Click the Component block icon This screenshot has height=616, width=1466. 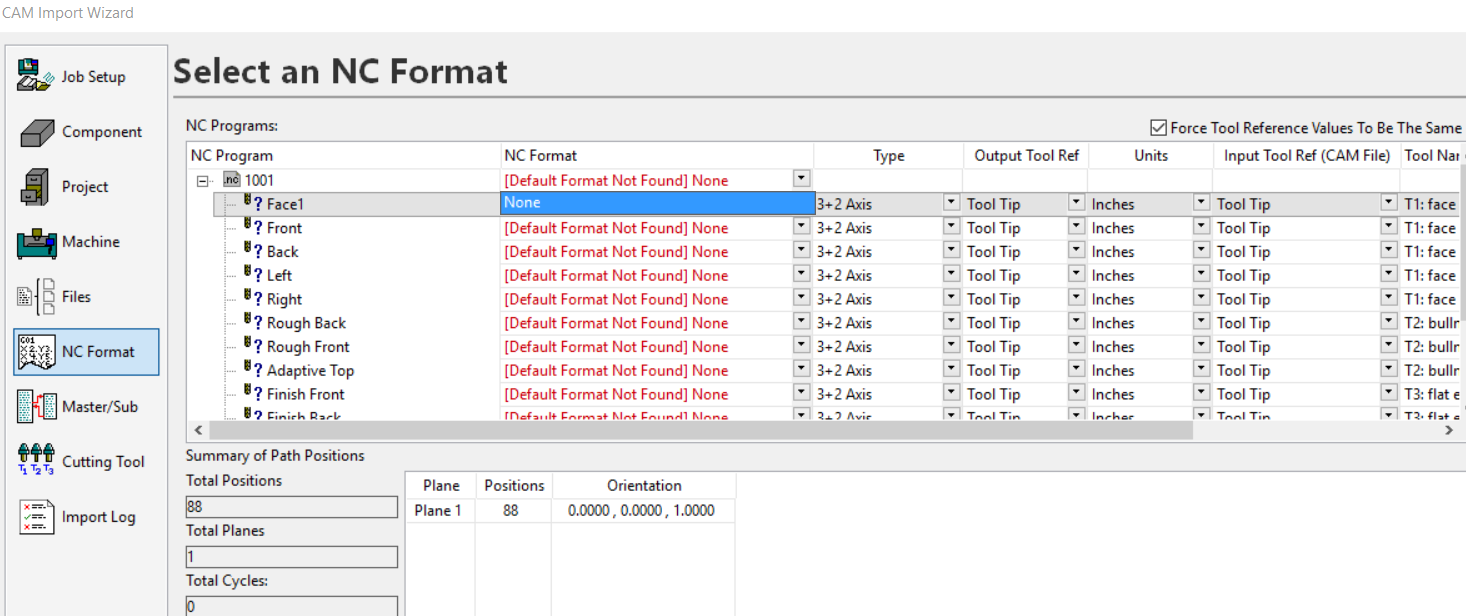click(x=36, y=132)
